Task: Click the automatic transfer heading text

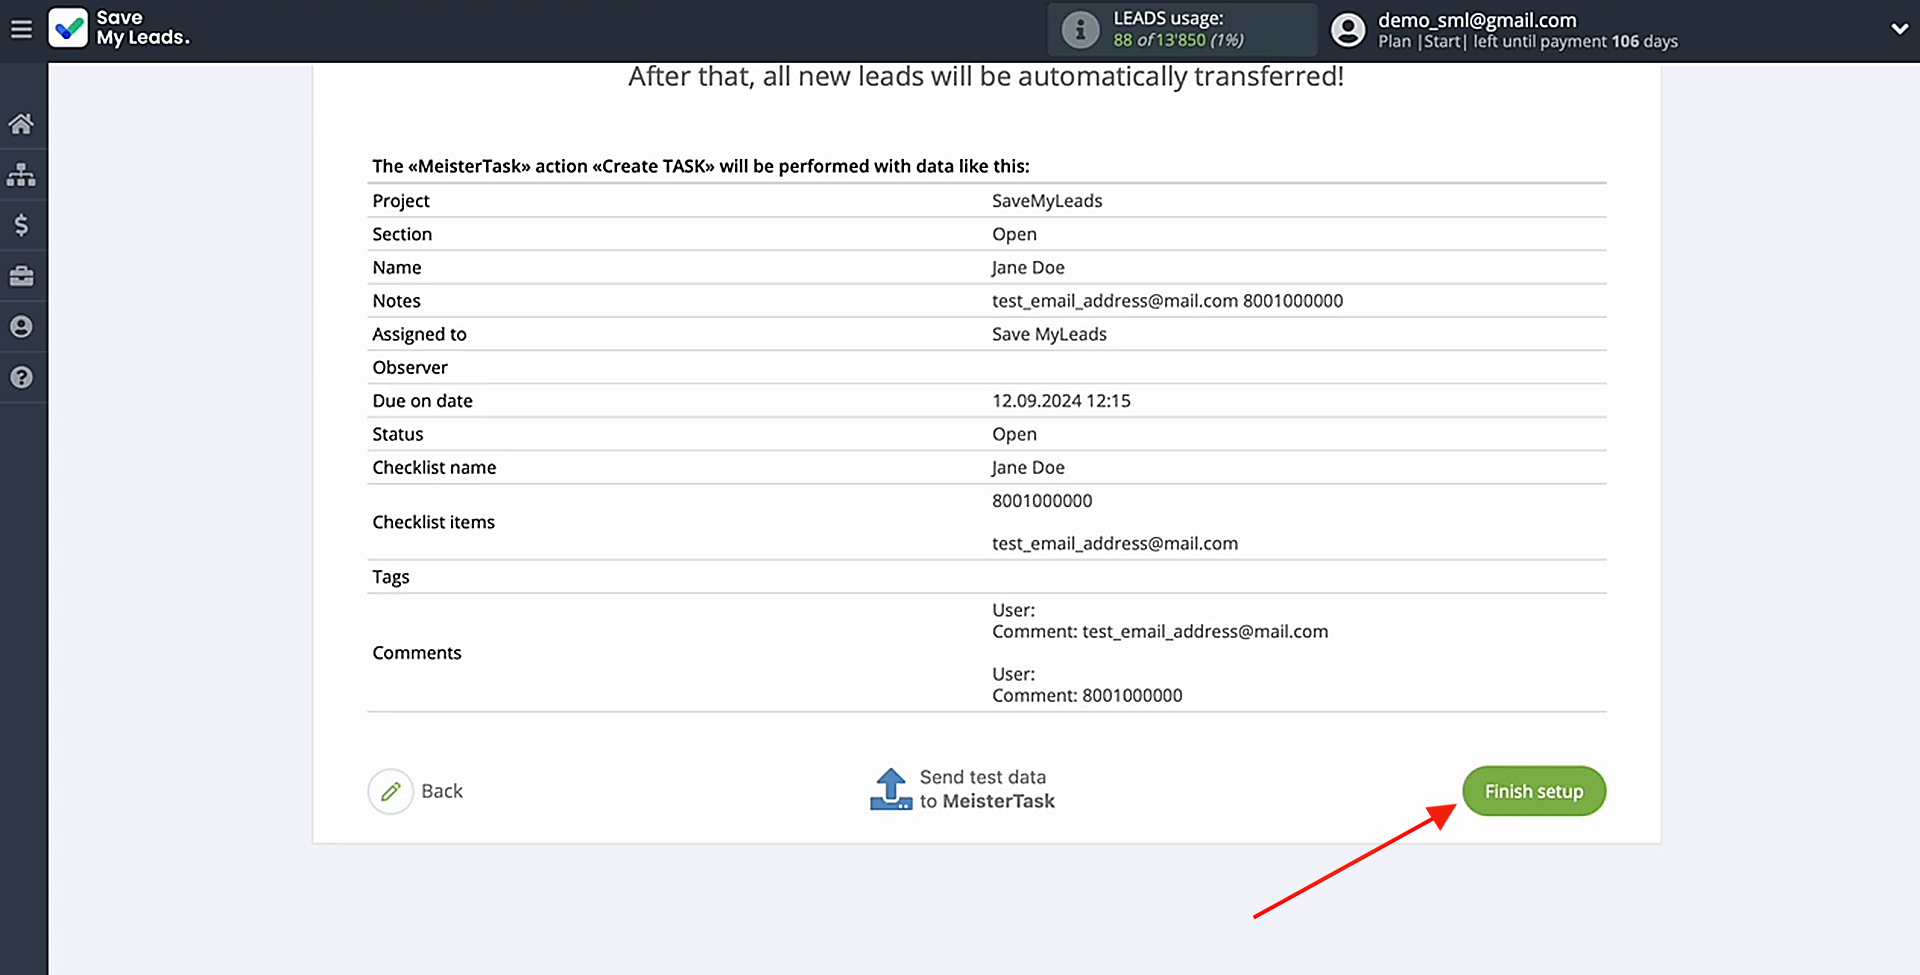Action: point(986,77)
